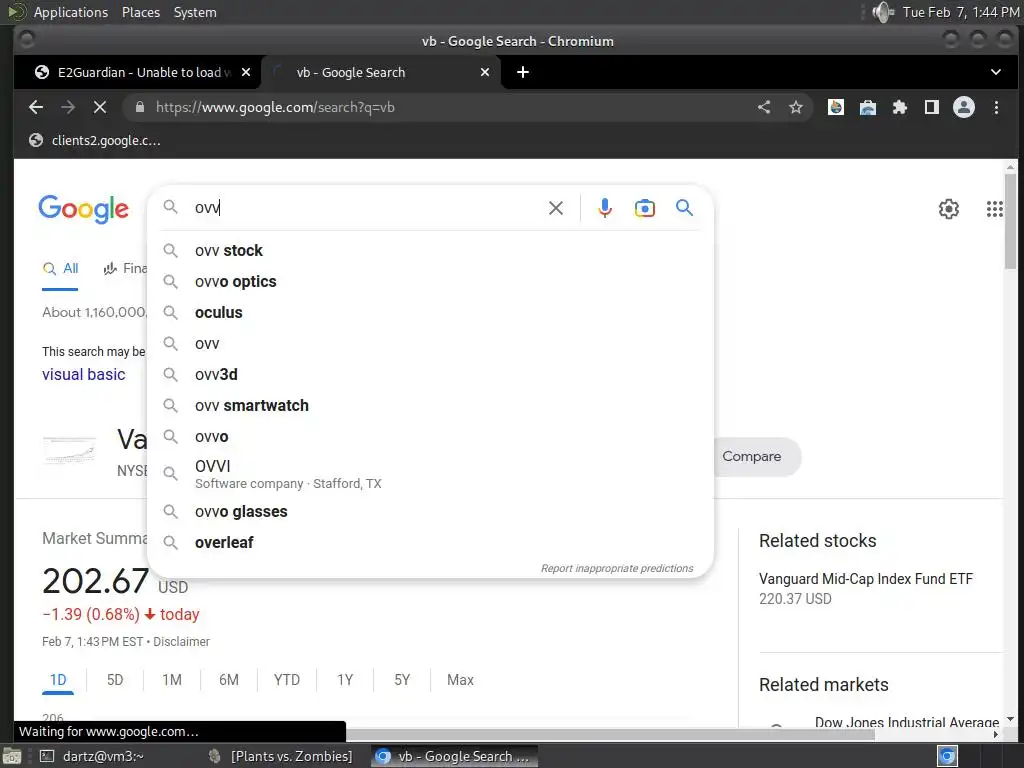Screen dimensions: 1024x768
Task: Open Vanguard Mid-Cap Index Fund ETF
Action: 865,579
